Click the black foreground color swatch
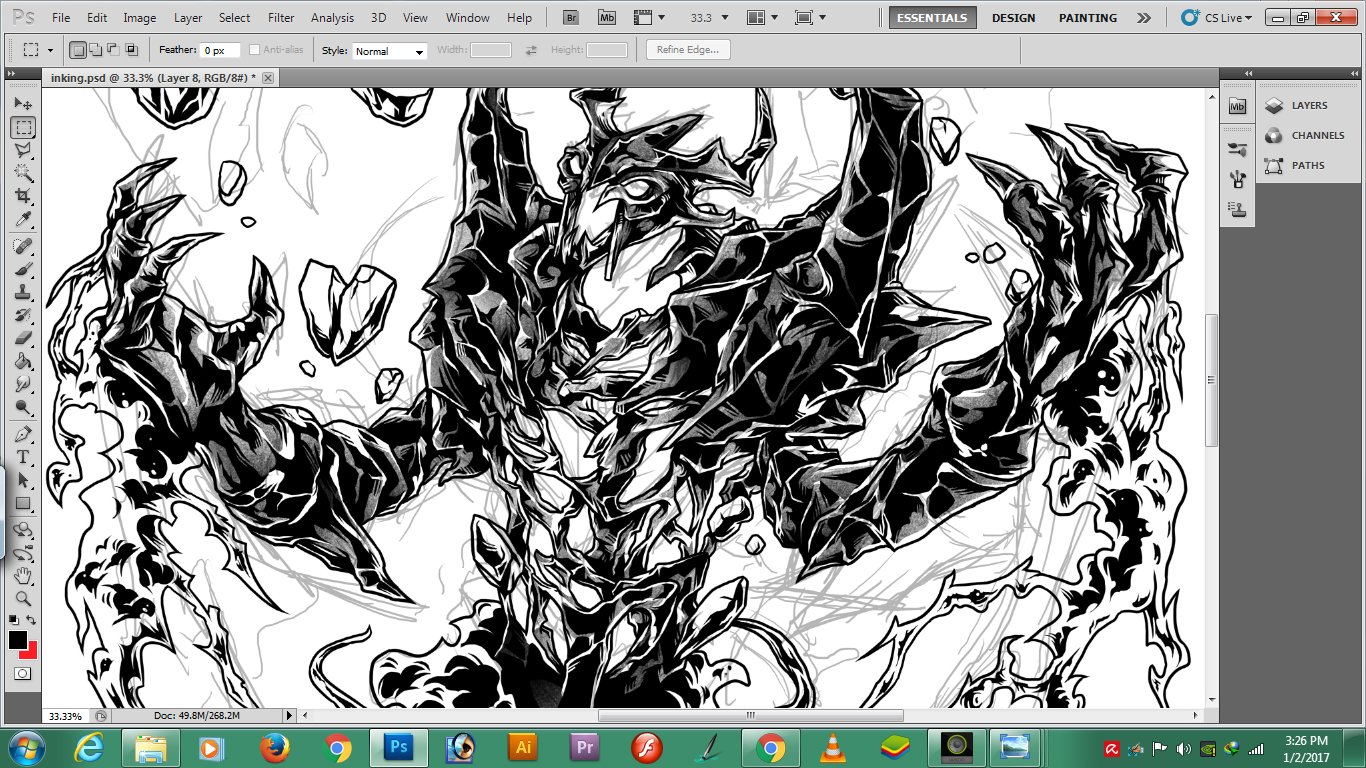The height and width of the screenshot is (768, 1366). (x=18, y=640)
